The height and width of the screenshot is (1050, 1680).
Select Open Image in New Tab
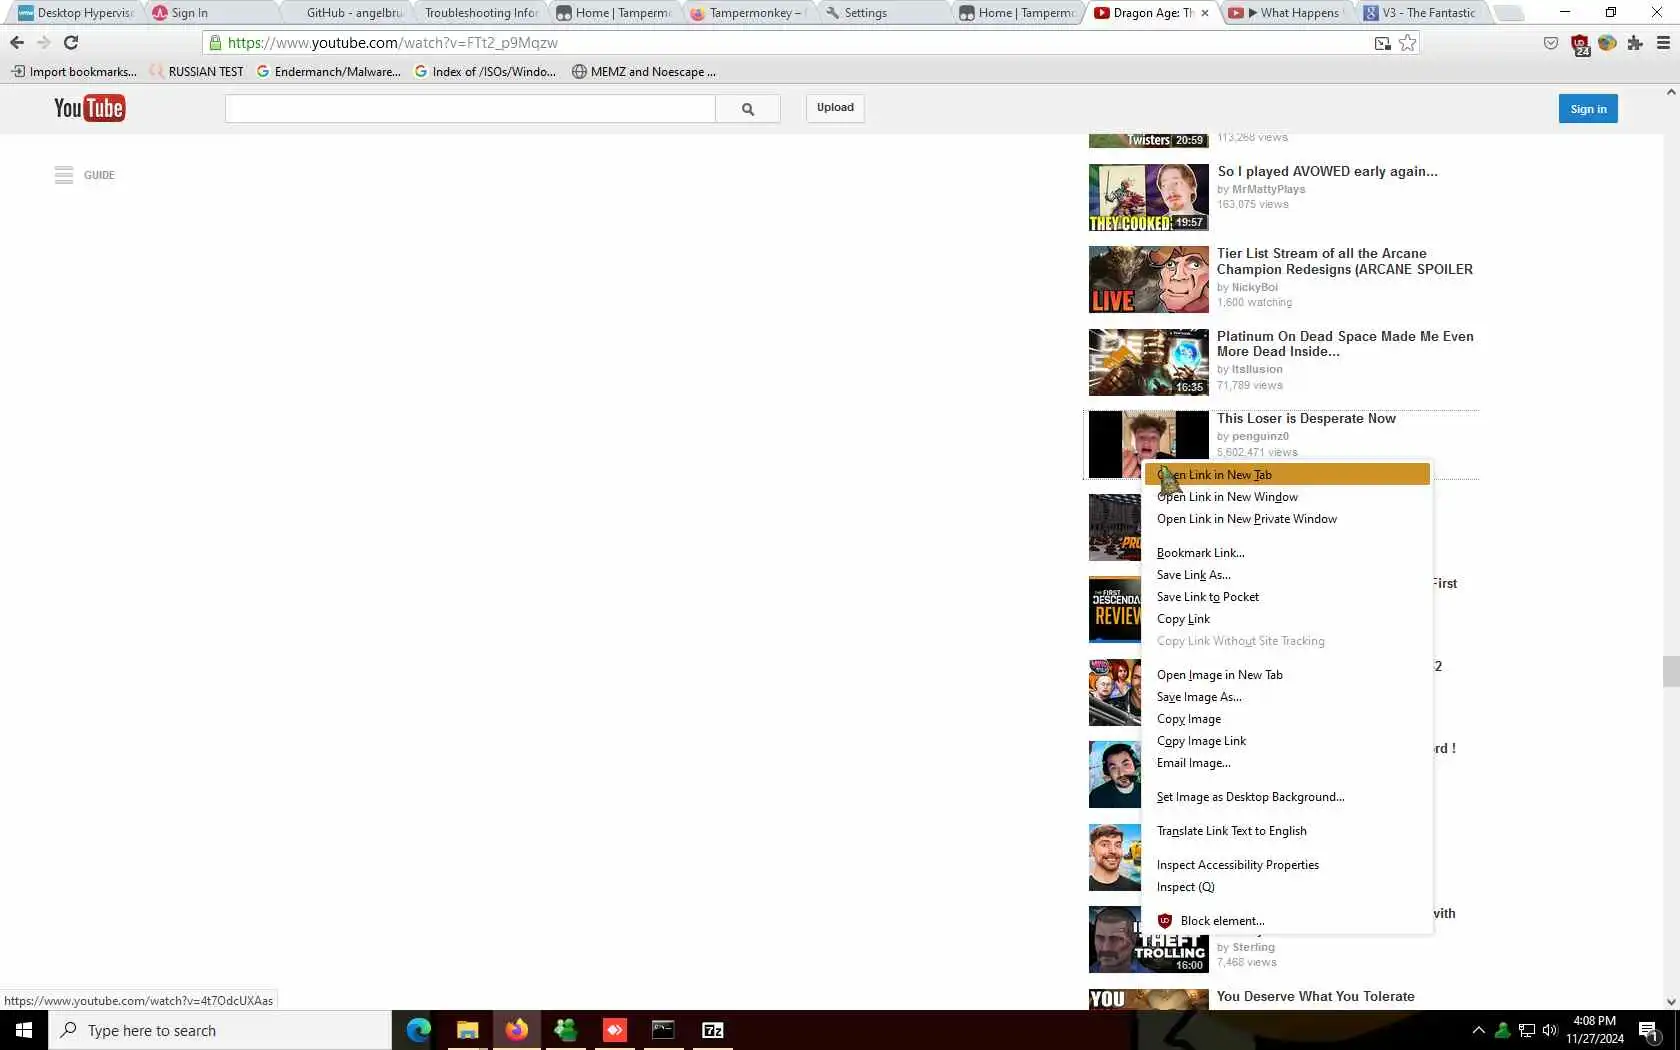click(x=1287, y=675)
